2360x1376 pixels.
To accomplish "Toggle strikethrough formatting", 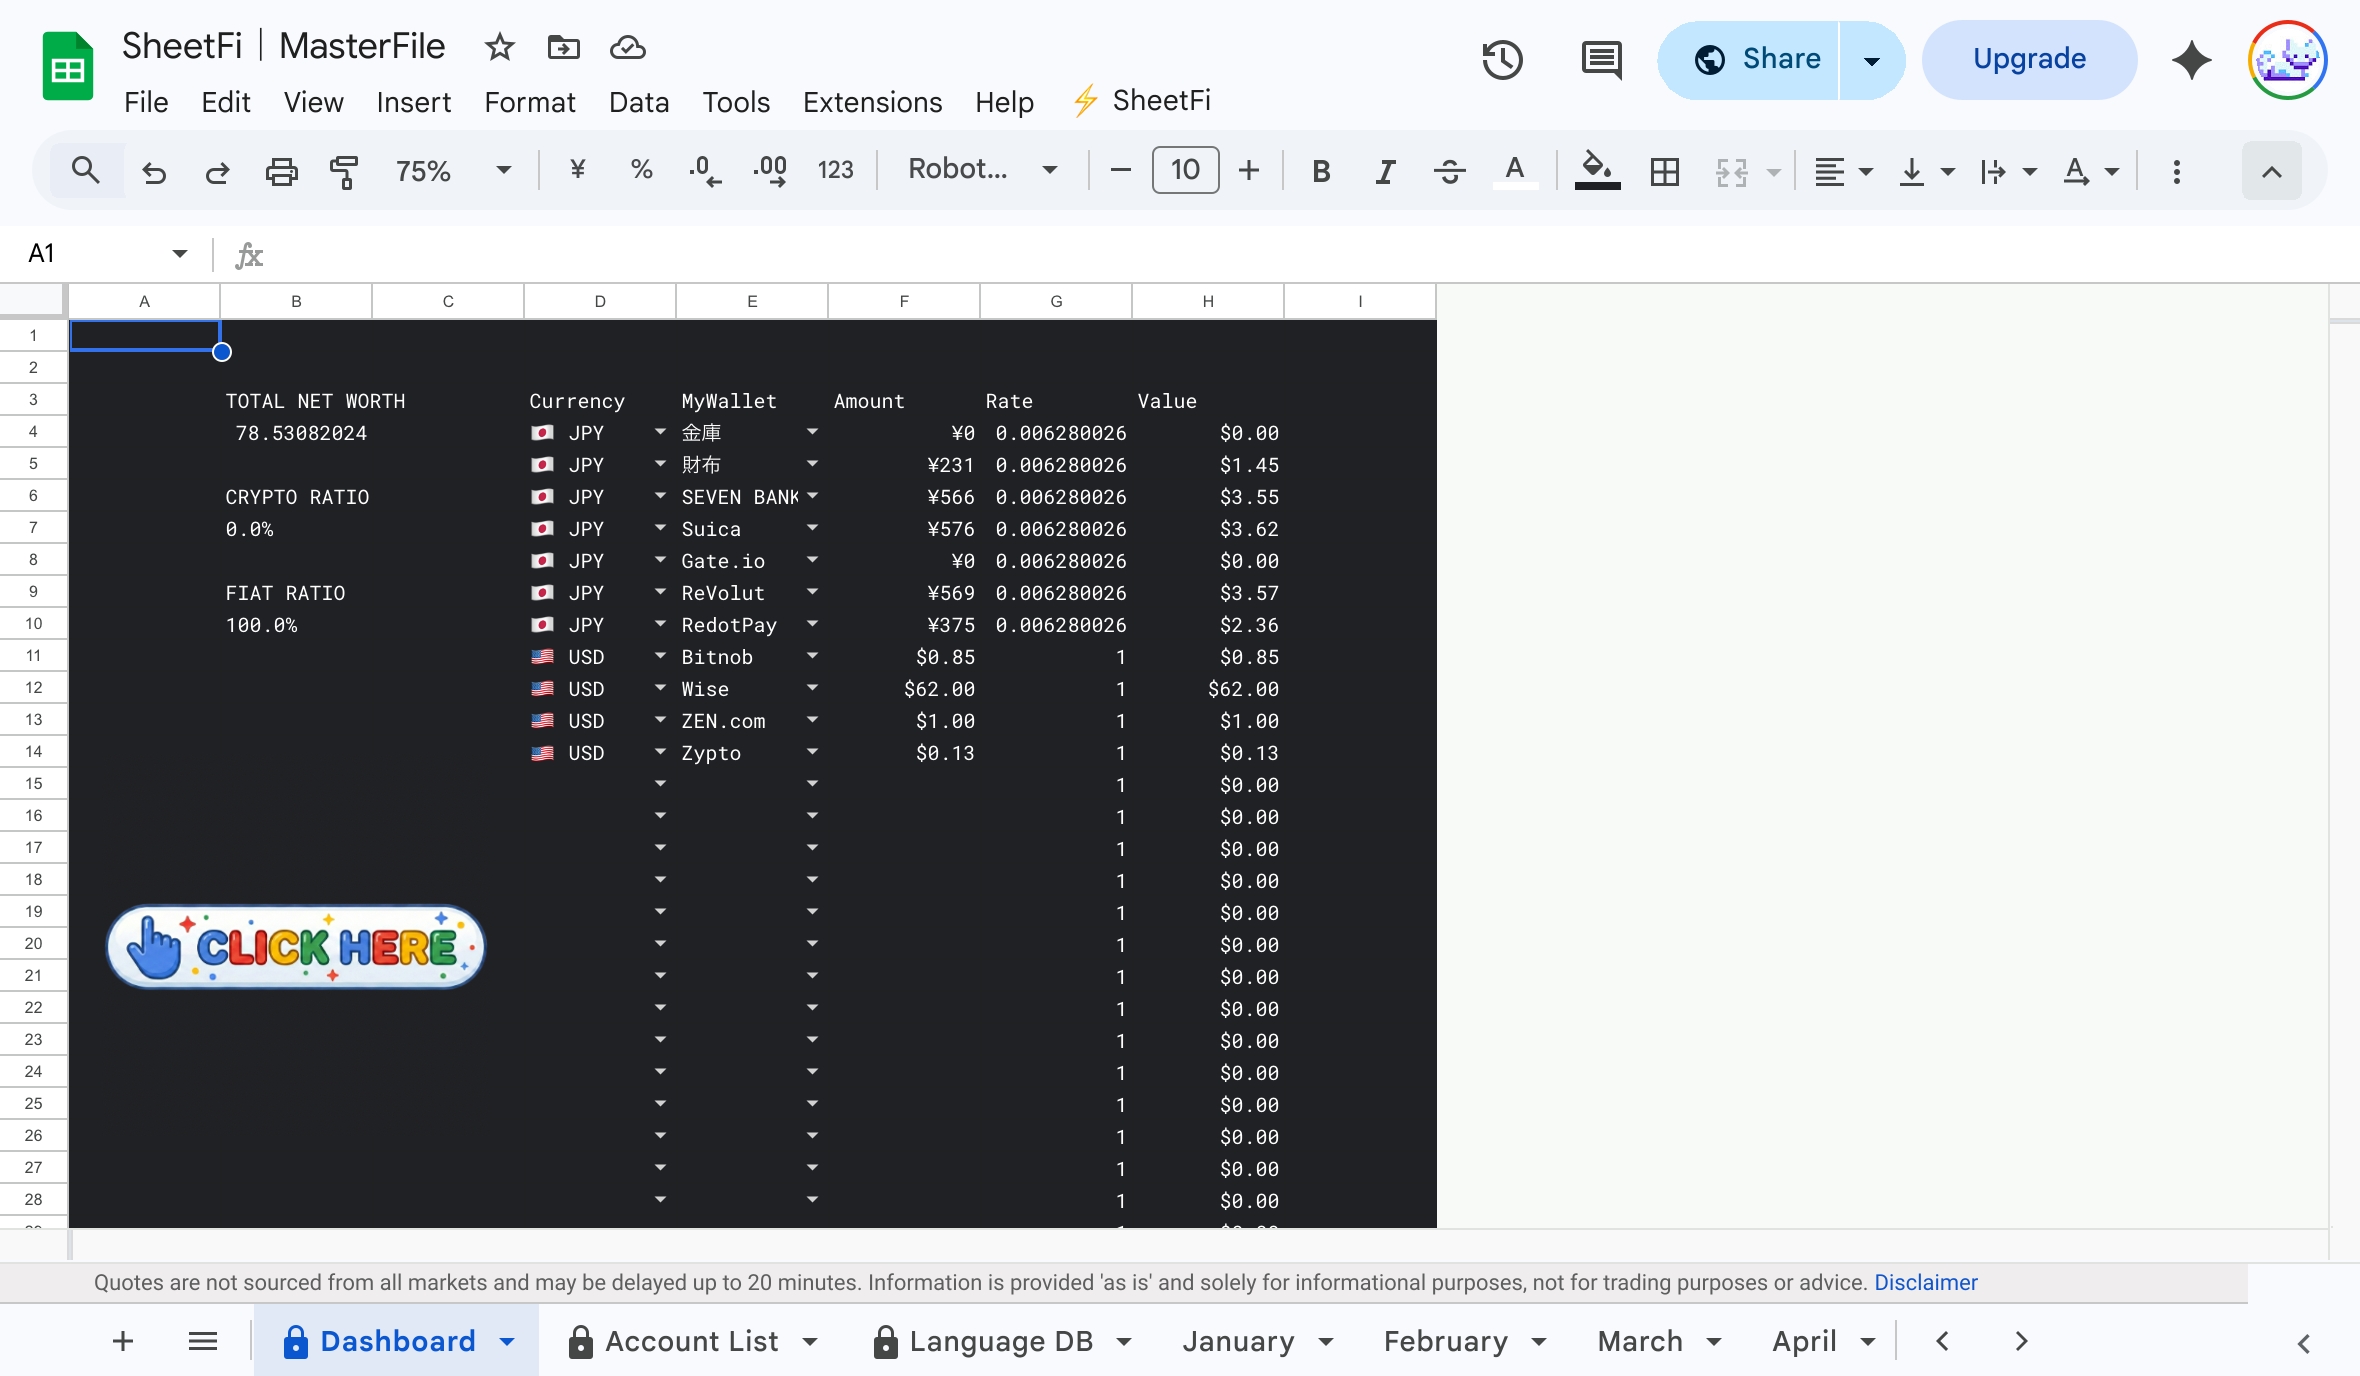I will click(1449, 171).
